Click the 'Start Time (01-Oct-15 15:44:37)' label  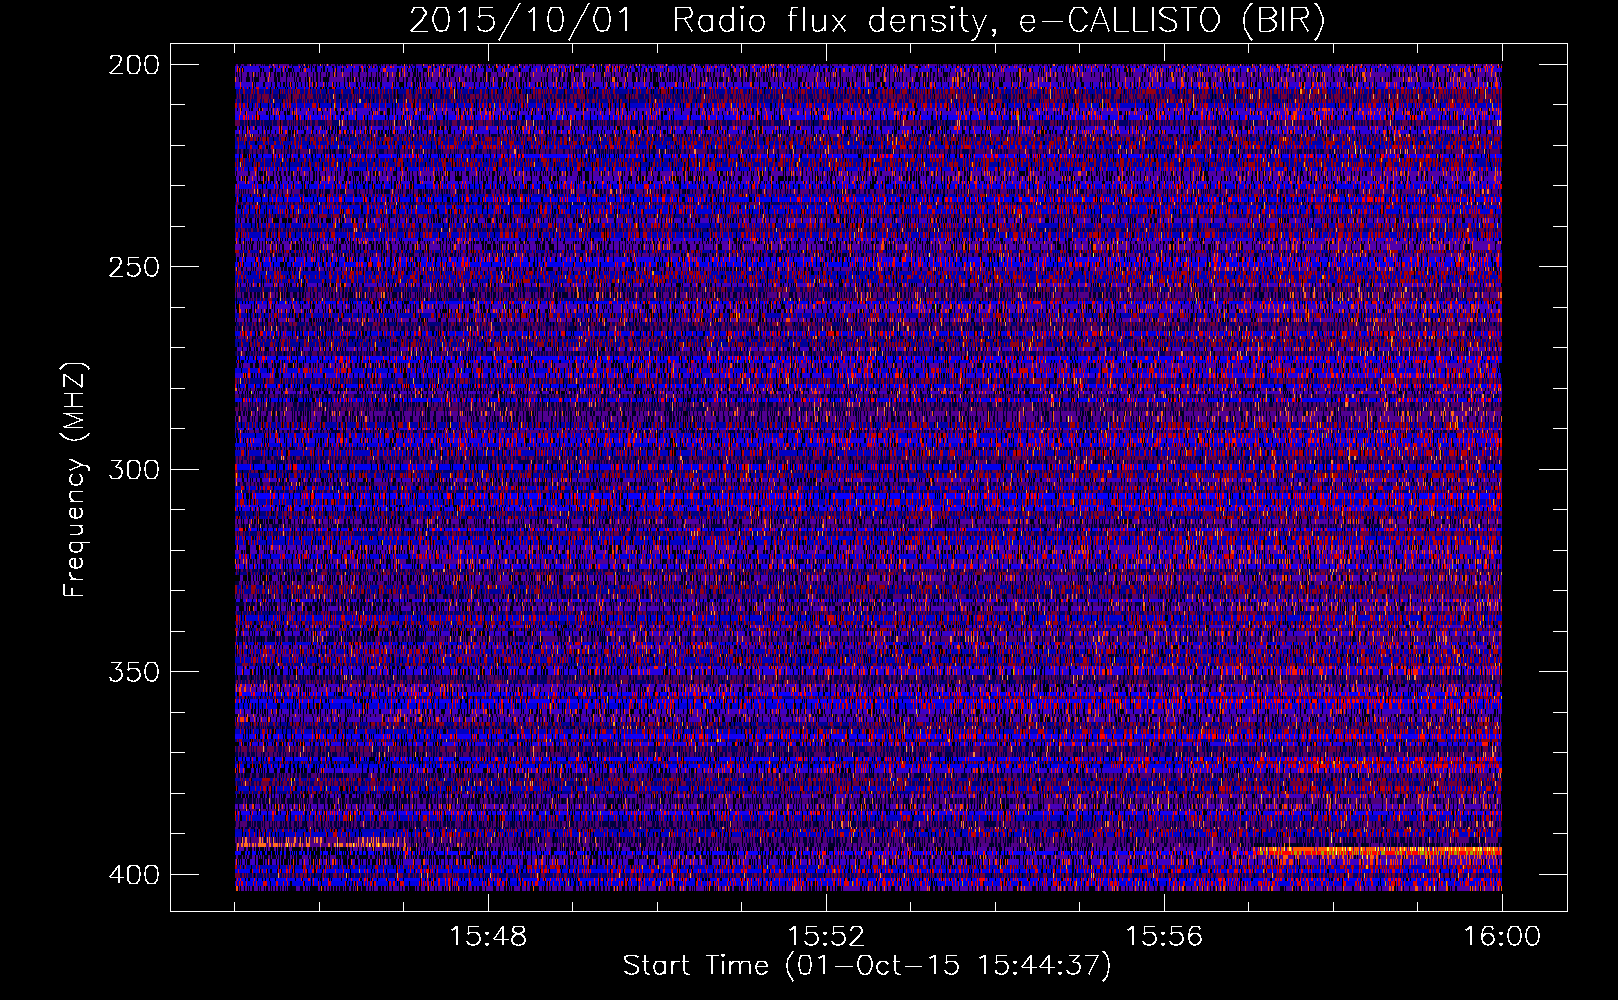tap(867, 966)
